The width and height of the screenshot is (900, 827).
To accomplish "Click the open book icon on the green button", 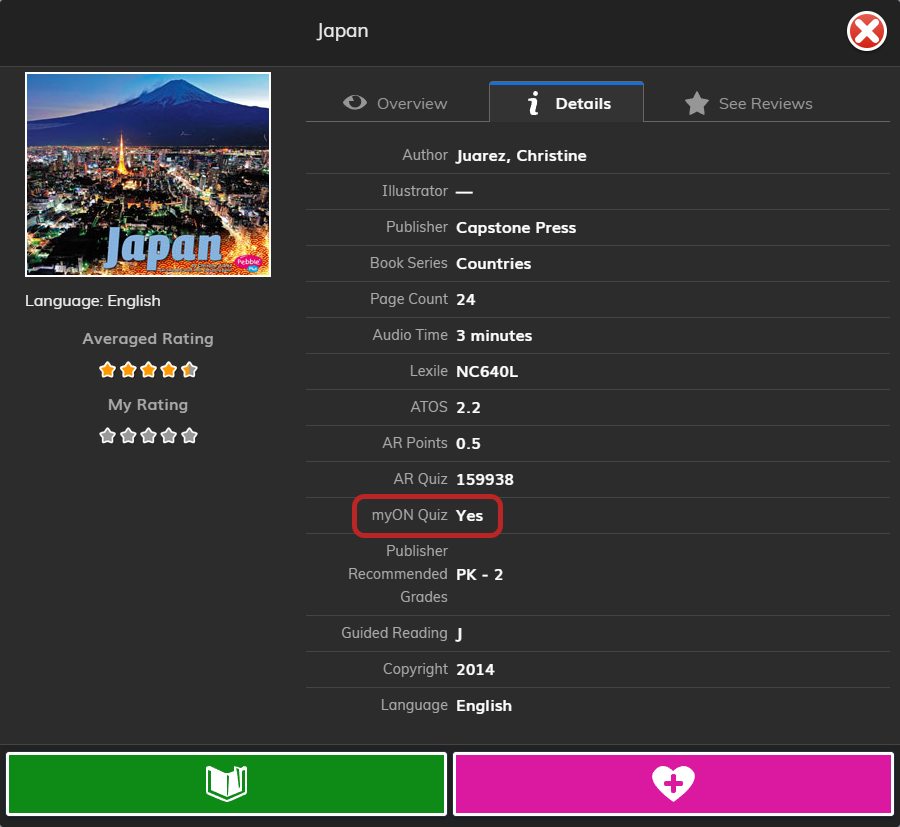I will [x=226, y=784].
